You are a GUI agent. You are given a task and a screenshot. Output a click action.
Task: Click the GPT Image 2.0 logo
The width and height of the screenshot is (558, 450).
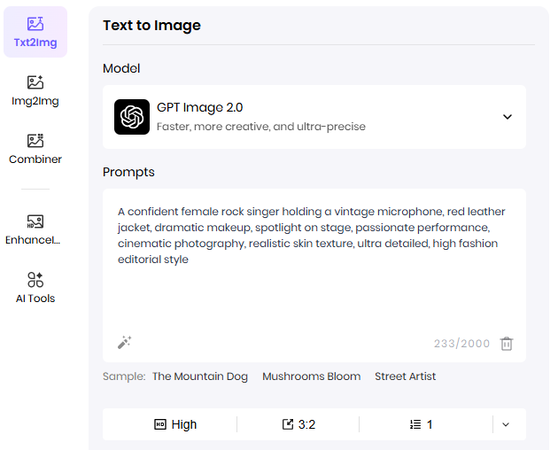[x=132, y=117]
